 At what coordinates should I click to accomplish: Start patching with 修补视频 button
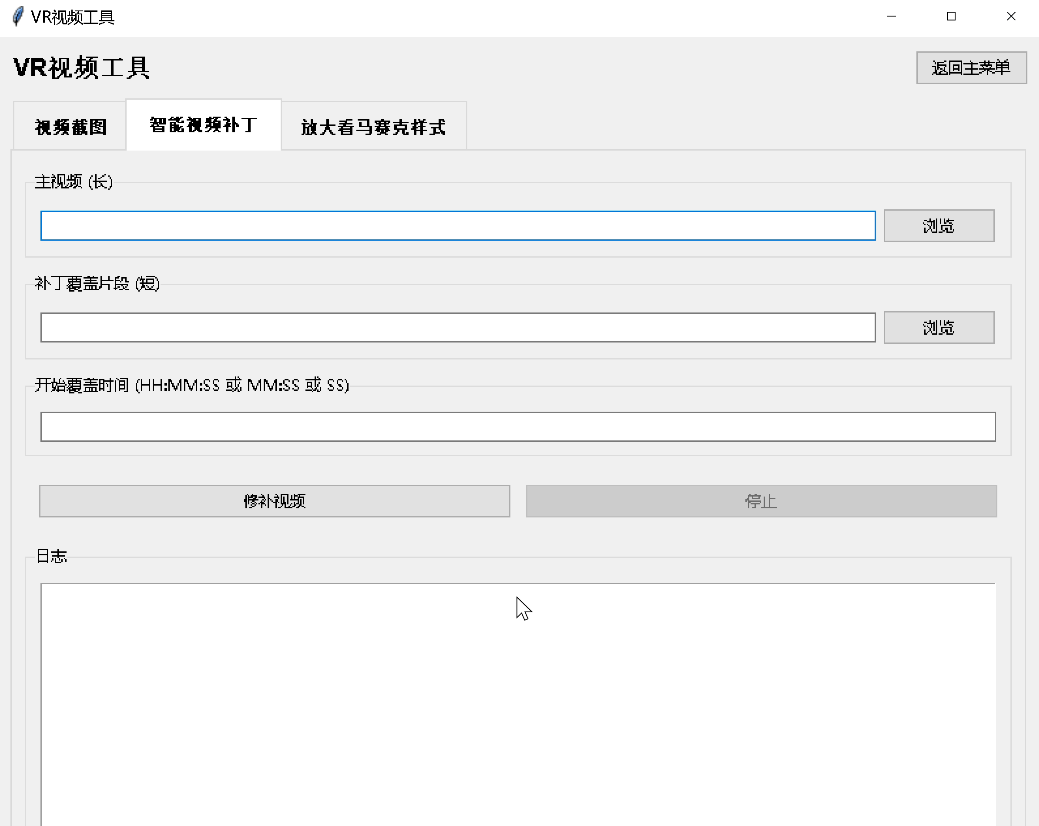point(274,501)
